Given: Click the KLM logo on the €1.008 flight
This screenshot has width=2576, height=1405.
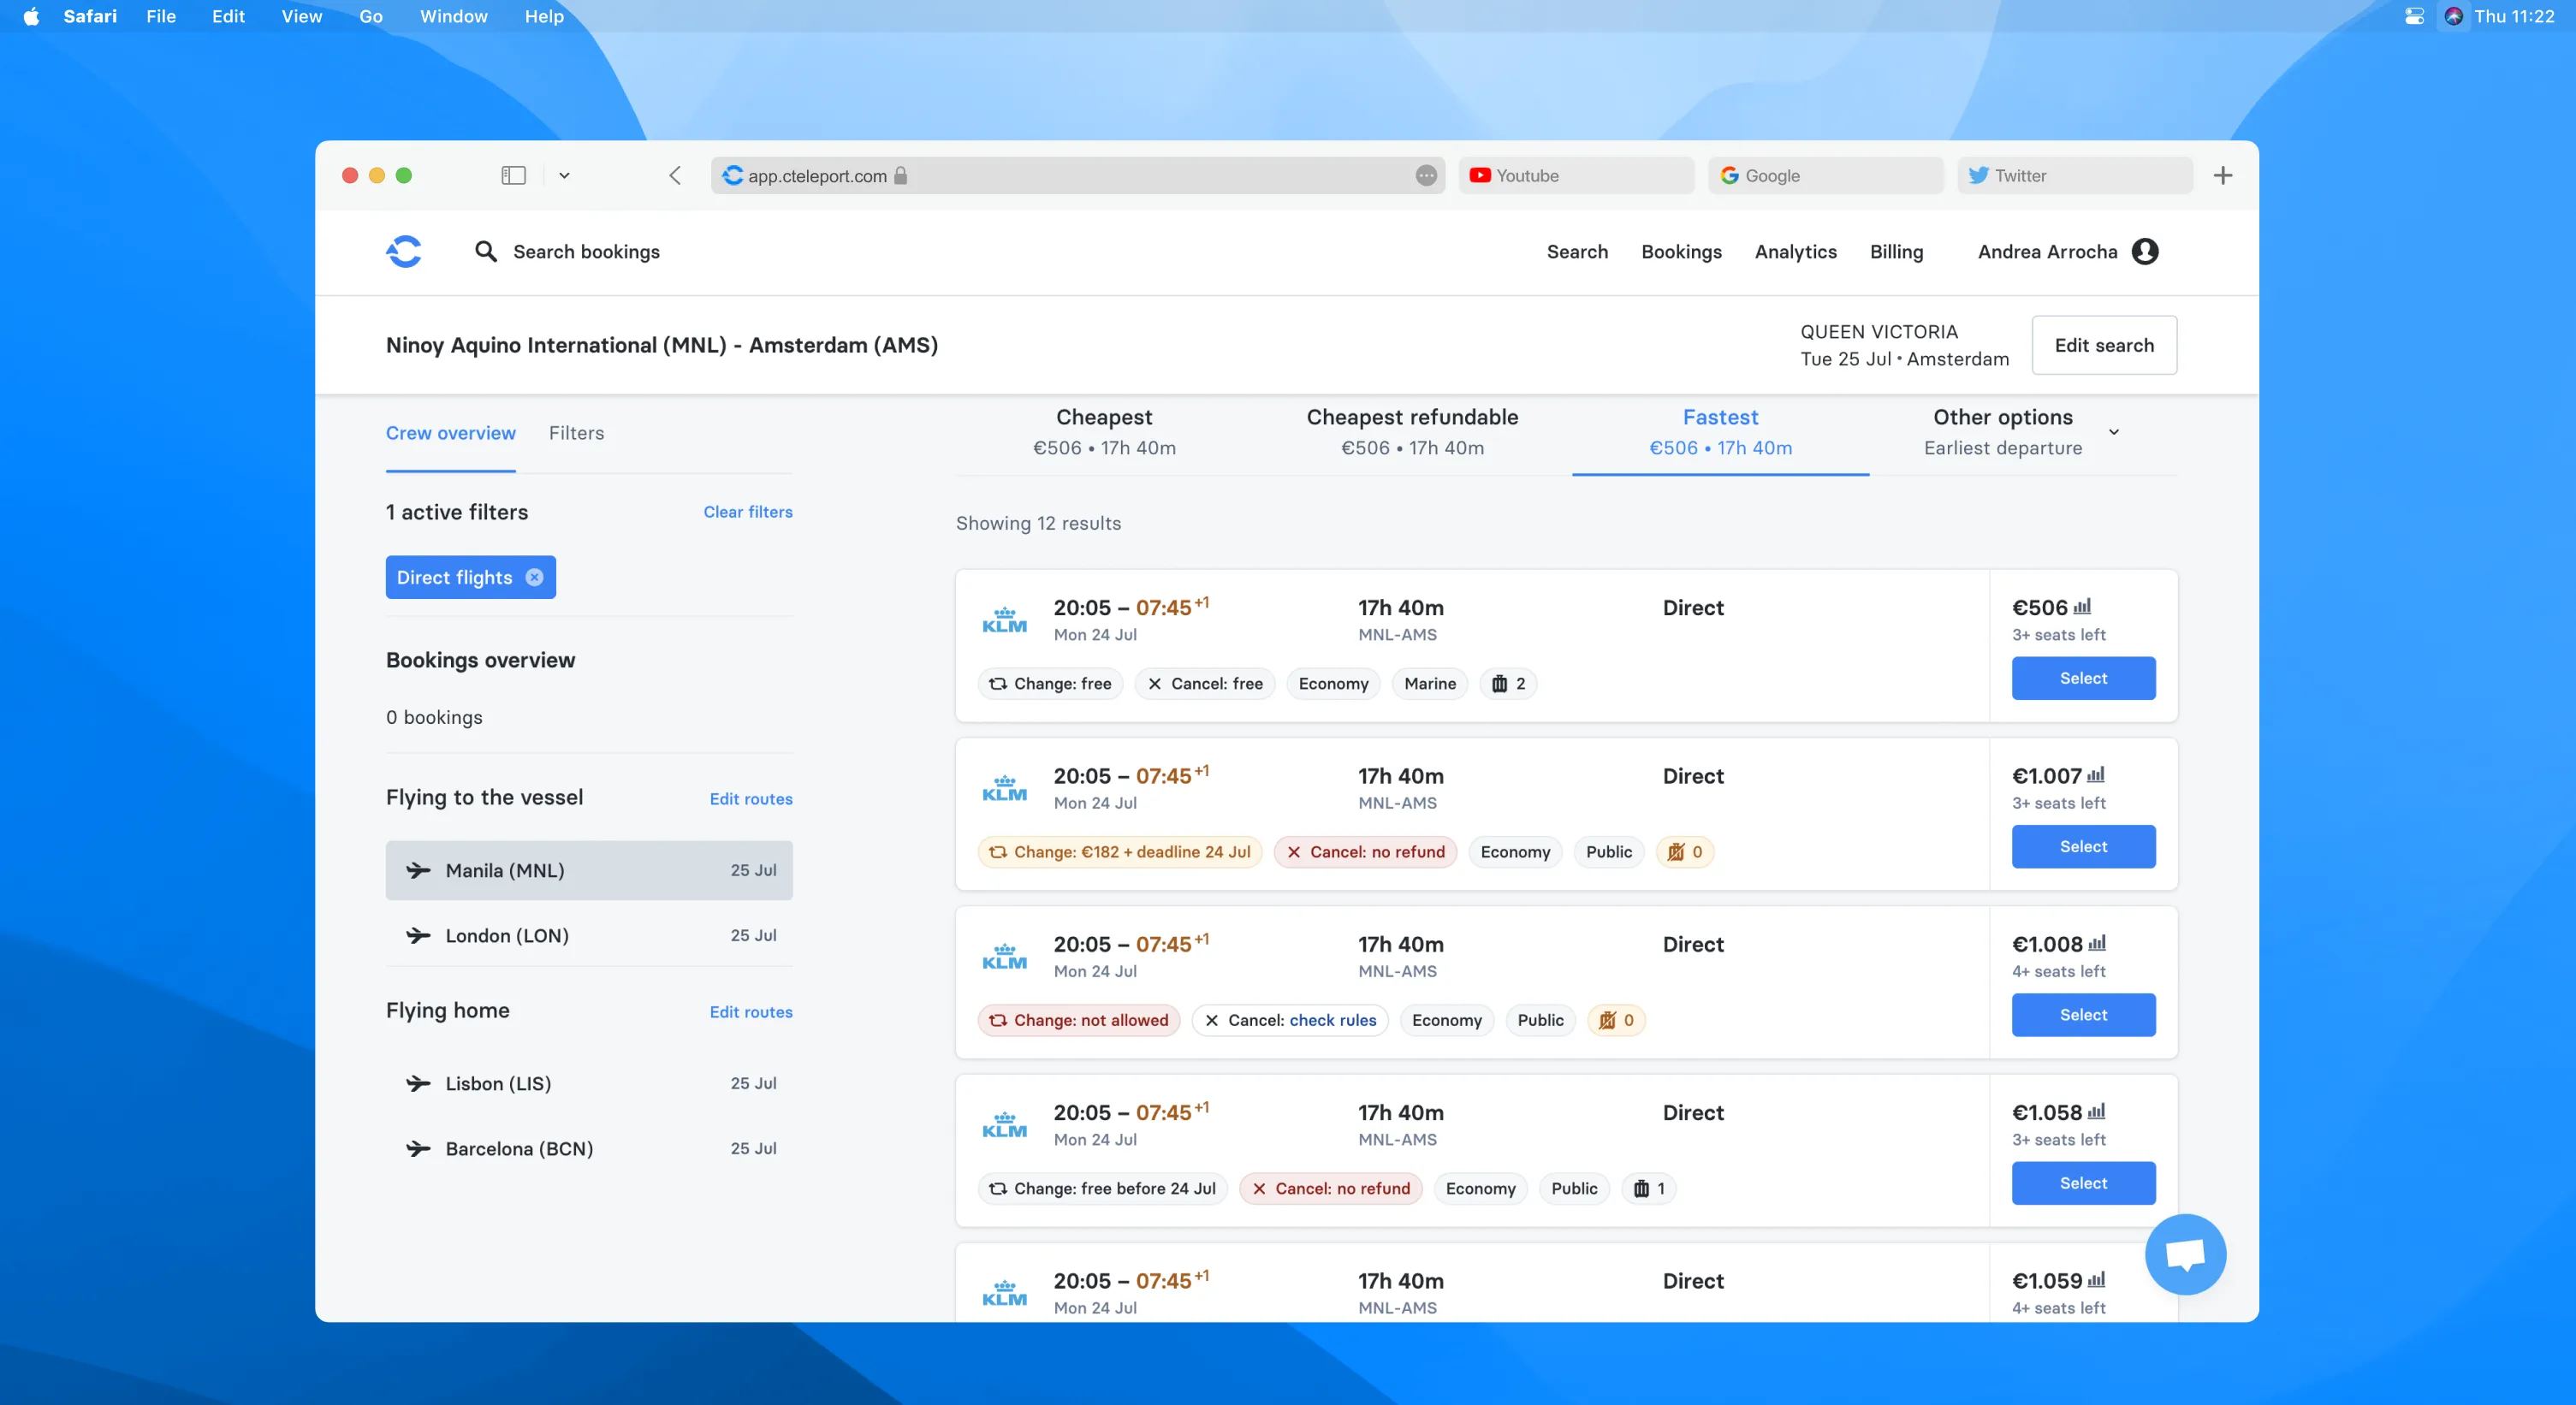Looking at the screenshot, I should (1004, 956).
